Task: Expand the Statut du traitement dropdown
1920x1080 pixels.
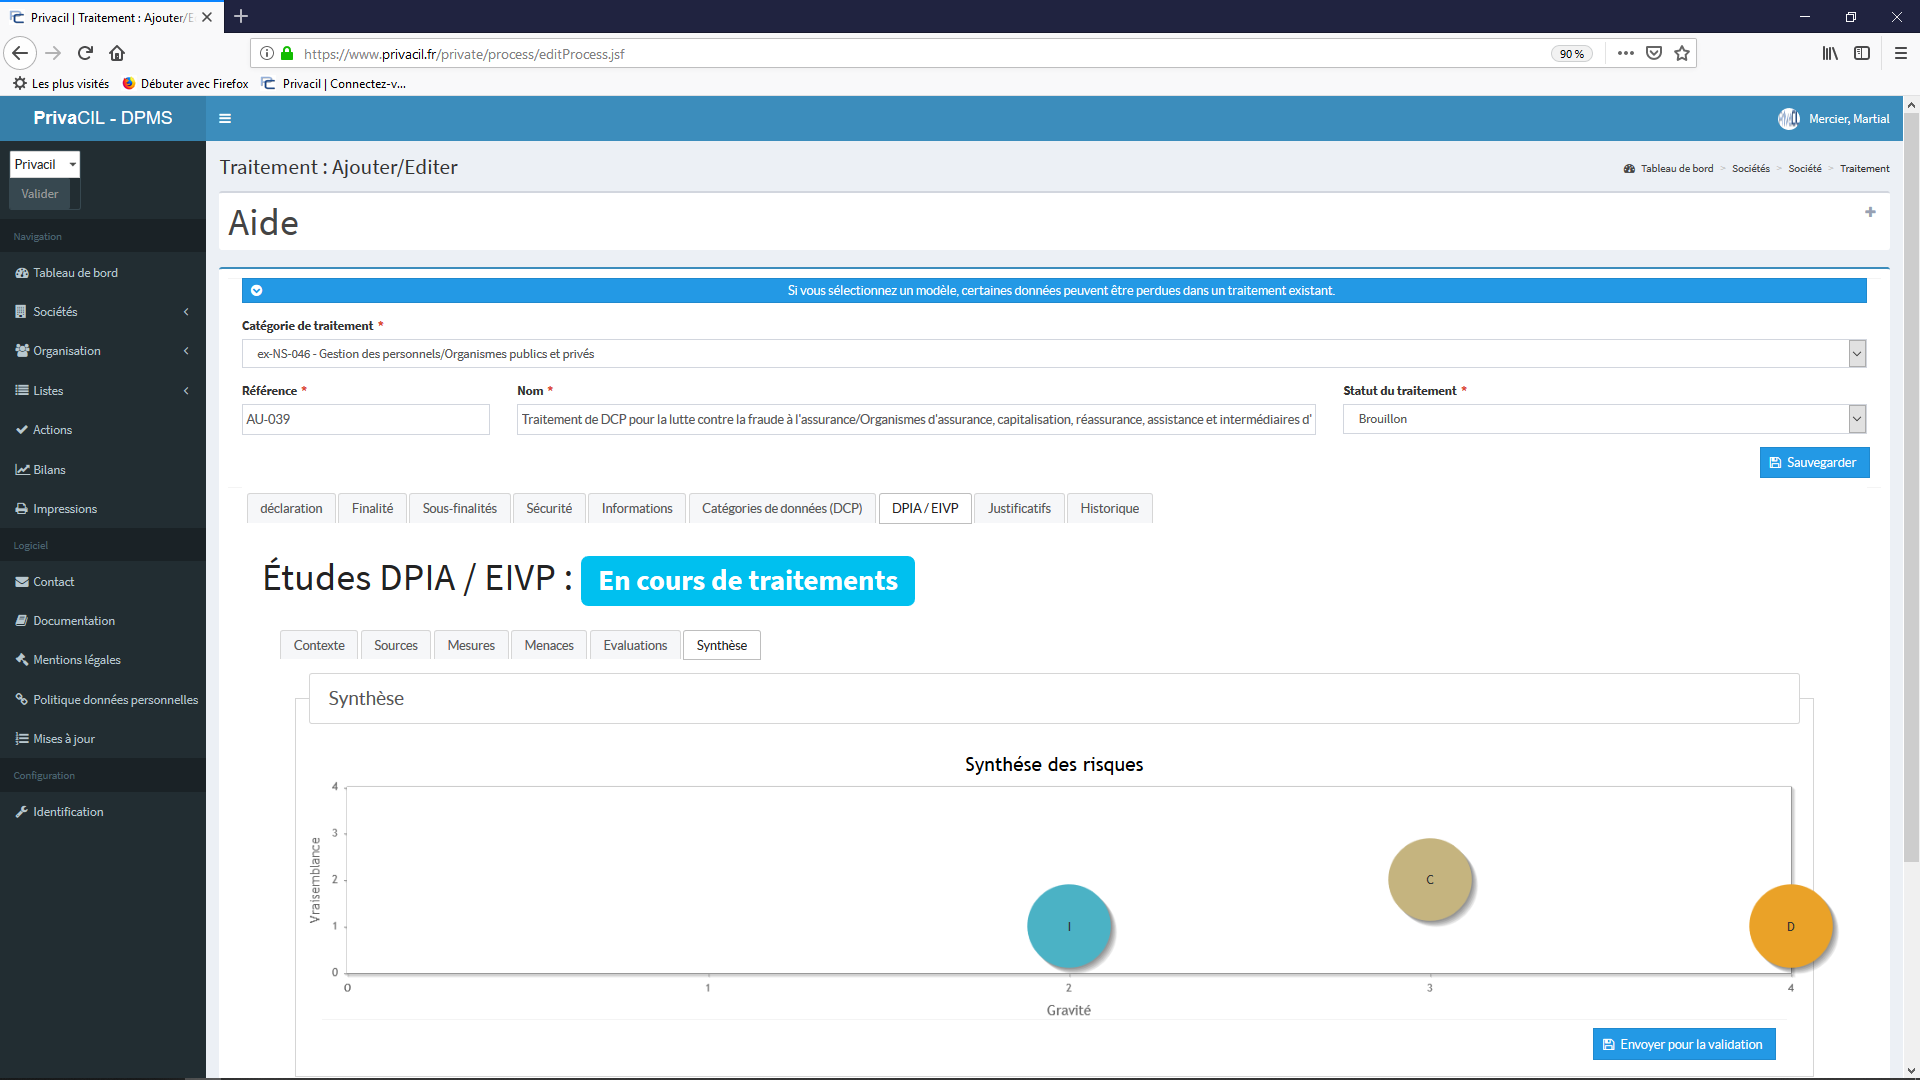Action: coord(1857,418)
